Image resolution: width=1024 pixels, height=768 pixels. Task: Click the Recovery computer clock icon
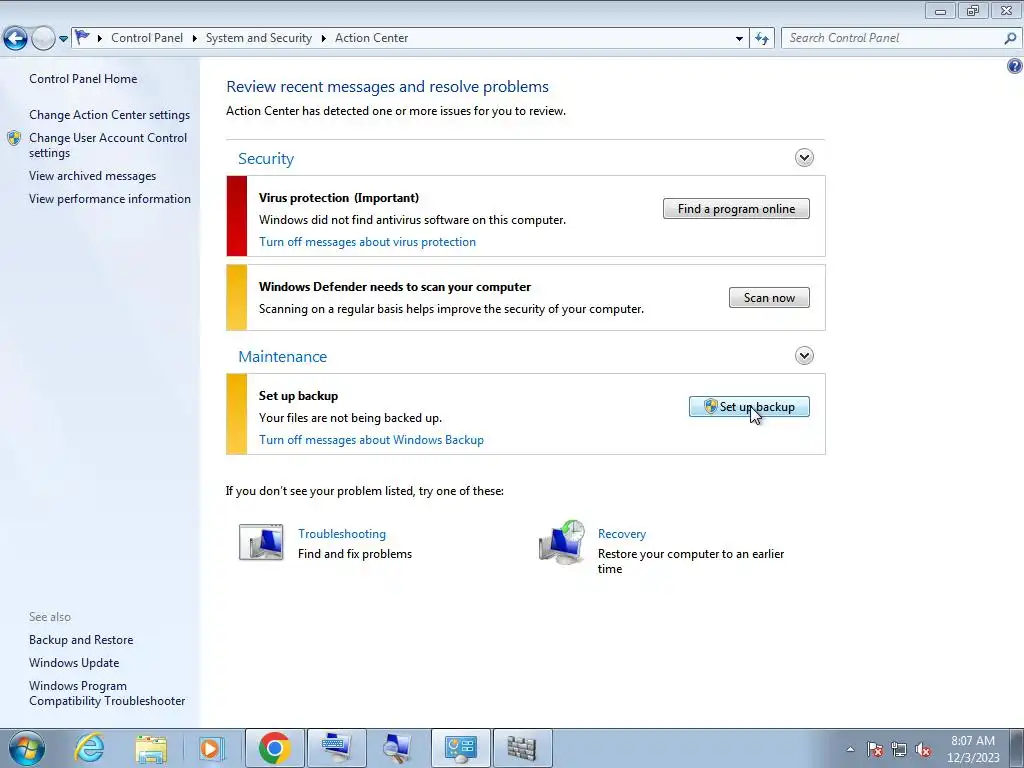coord(562,542)
